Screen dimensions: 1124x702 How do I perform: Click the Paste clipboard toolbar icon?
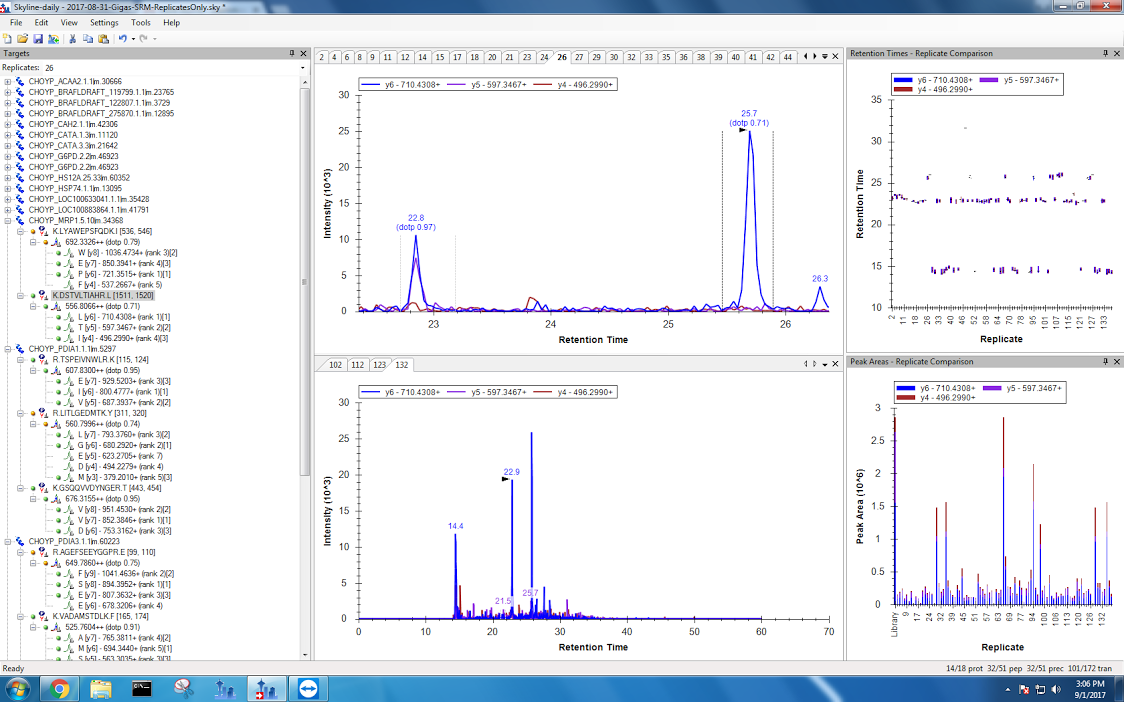103,38
